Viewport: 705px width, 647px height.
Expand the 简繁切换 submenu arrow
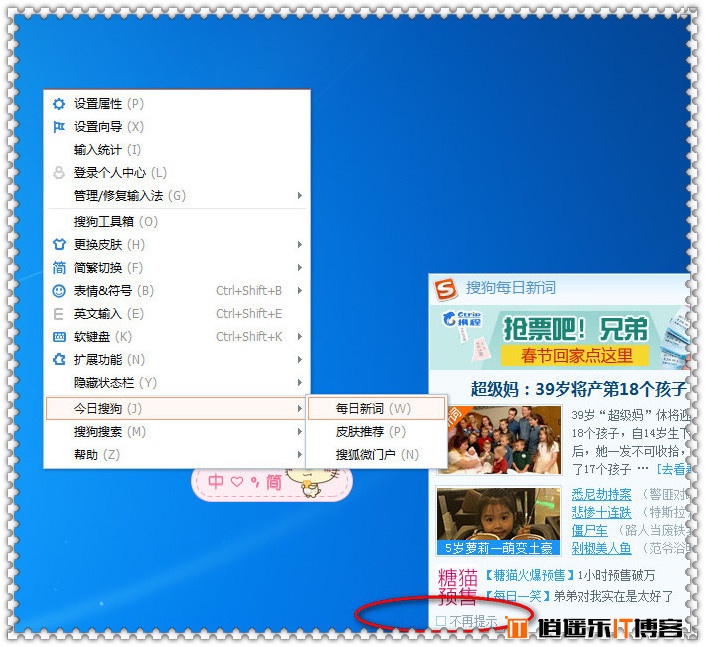299,268
